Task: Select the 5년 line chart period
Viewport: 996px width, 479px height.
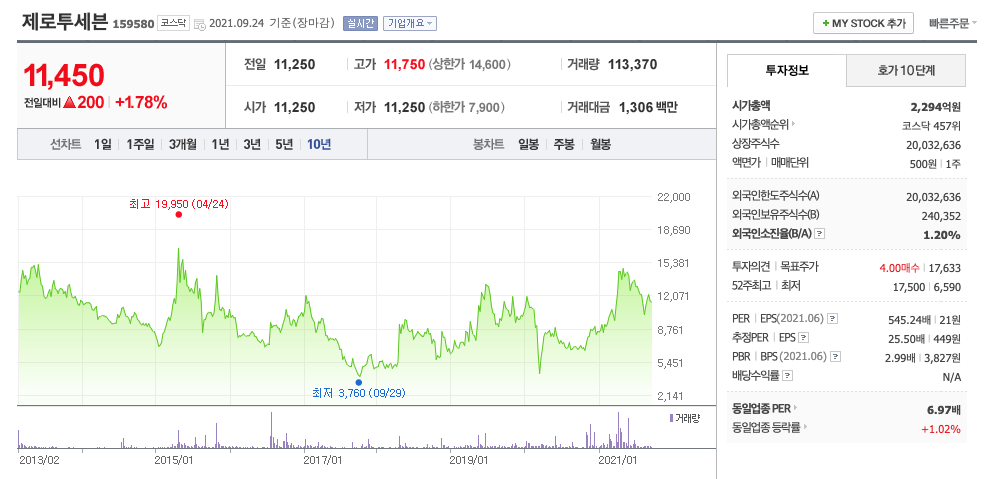Action: [x=284, y=145]
